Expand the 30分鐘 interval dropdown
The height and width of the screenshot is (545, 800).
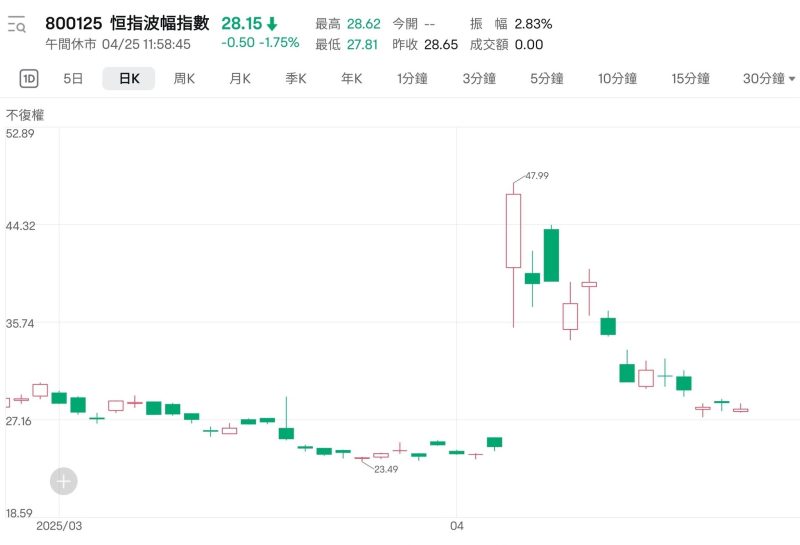pyautogui.click(x=769, y=79)
